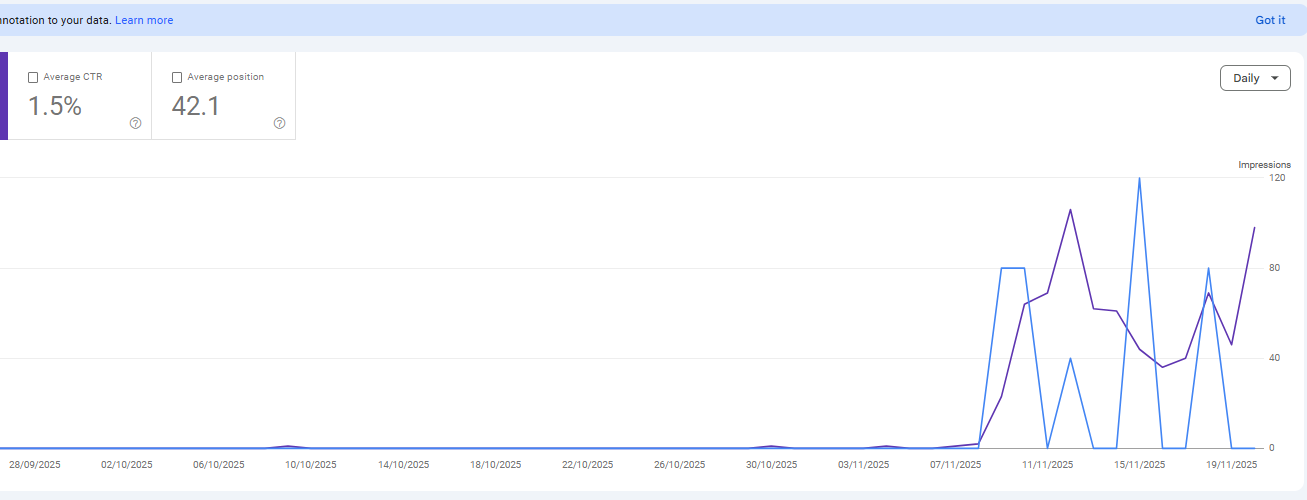The image size is (1307, 500).
Task: Click the 42.1 Average position value
Action: [x=196, y=106]
